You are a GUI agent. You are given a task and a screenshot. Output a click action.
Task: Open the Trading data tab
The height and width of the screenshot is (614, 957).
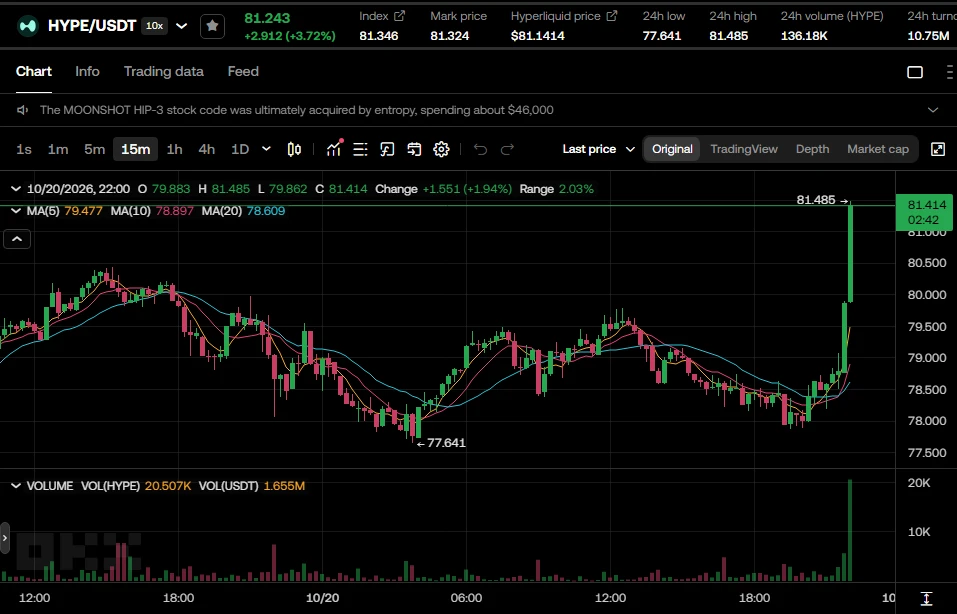click(164, 71)
